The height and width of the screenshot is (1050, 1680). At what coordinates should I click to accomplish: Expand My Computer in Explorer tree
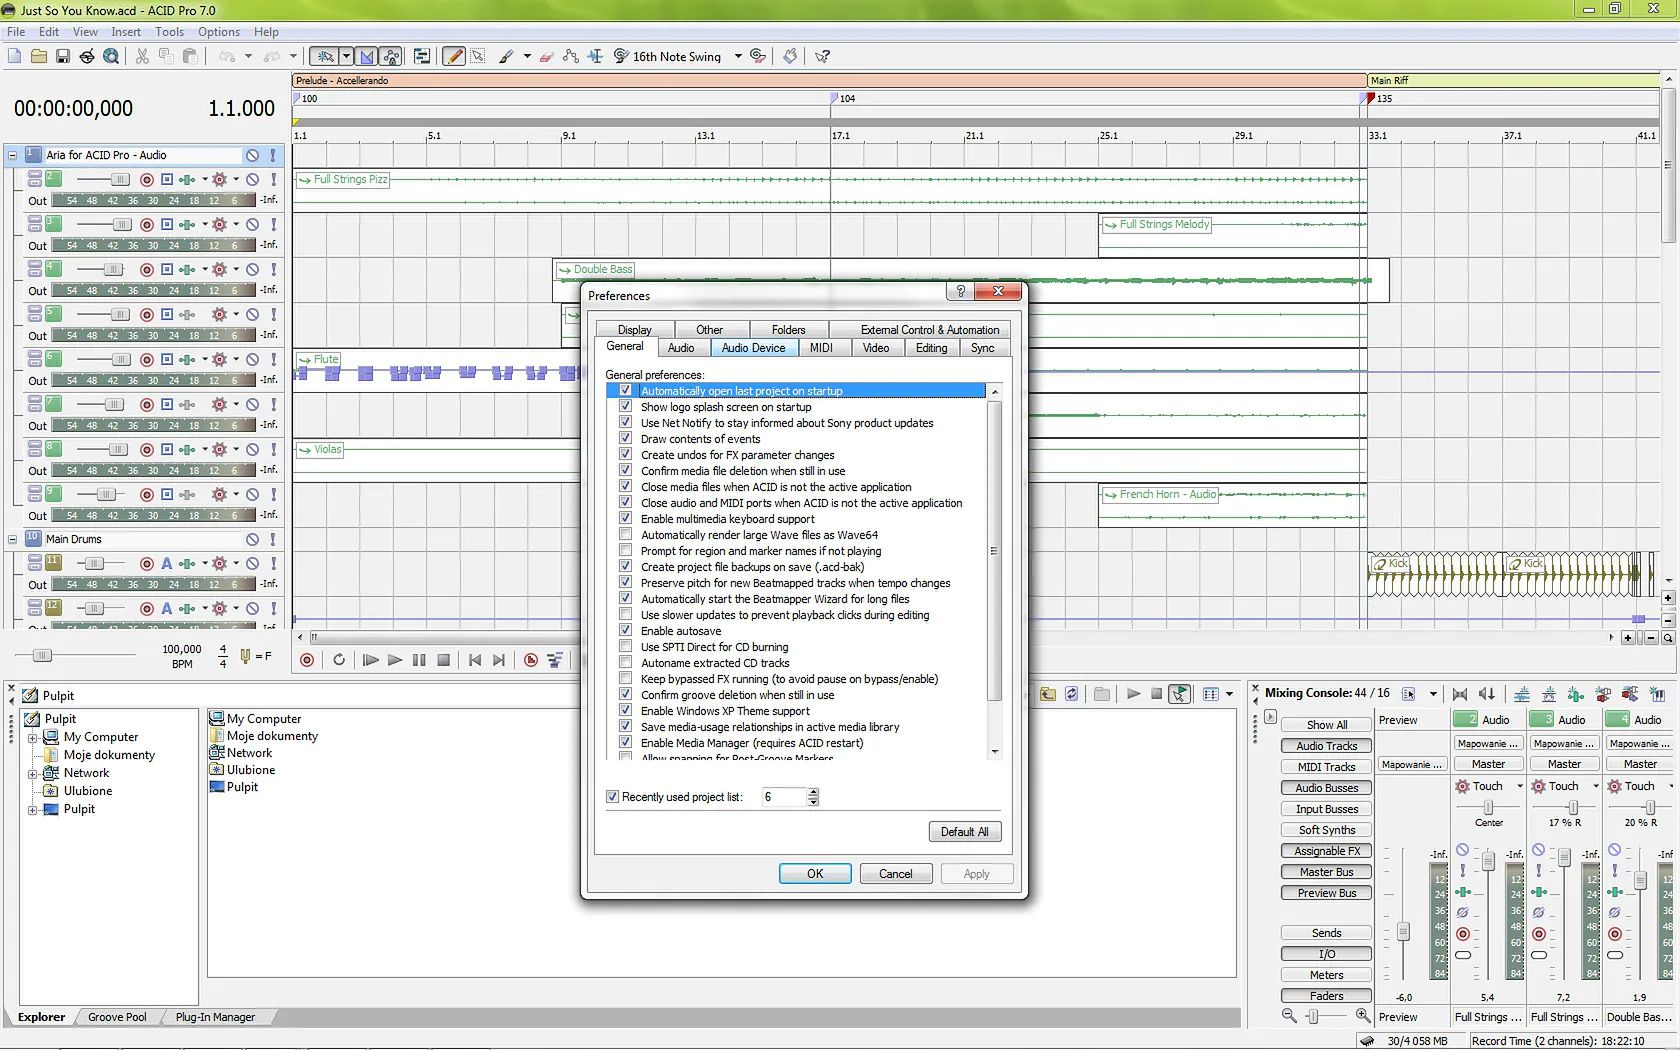(32, 738)
